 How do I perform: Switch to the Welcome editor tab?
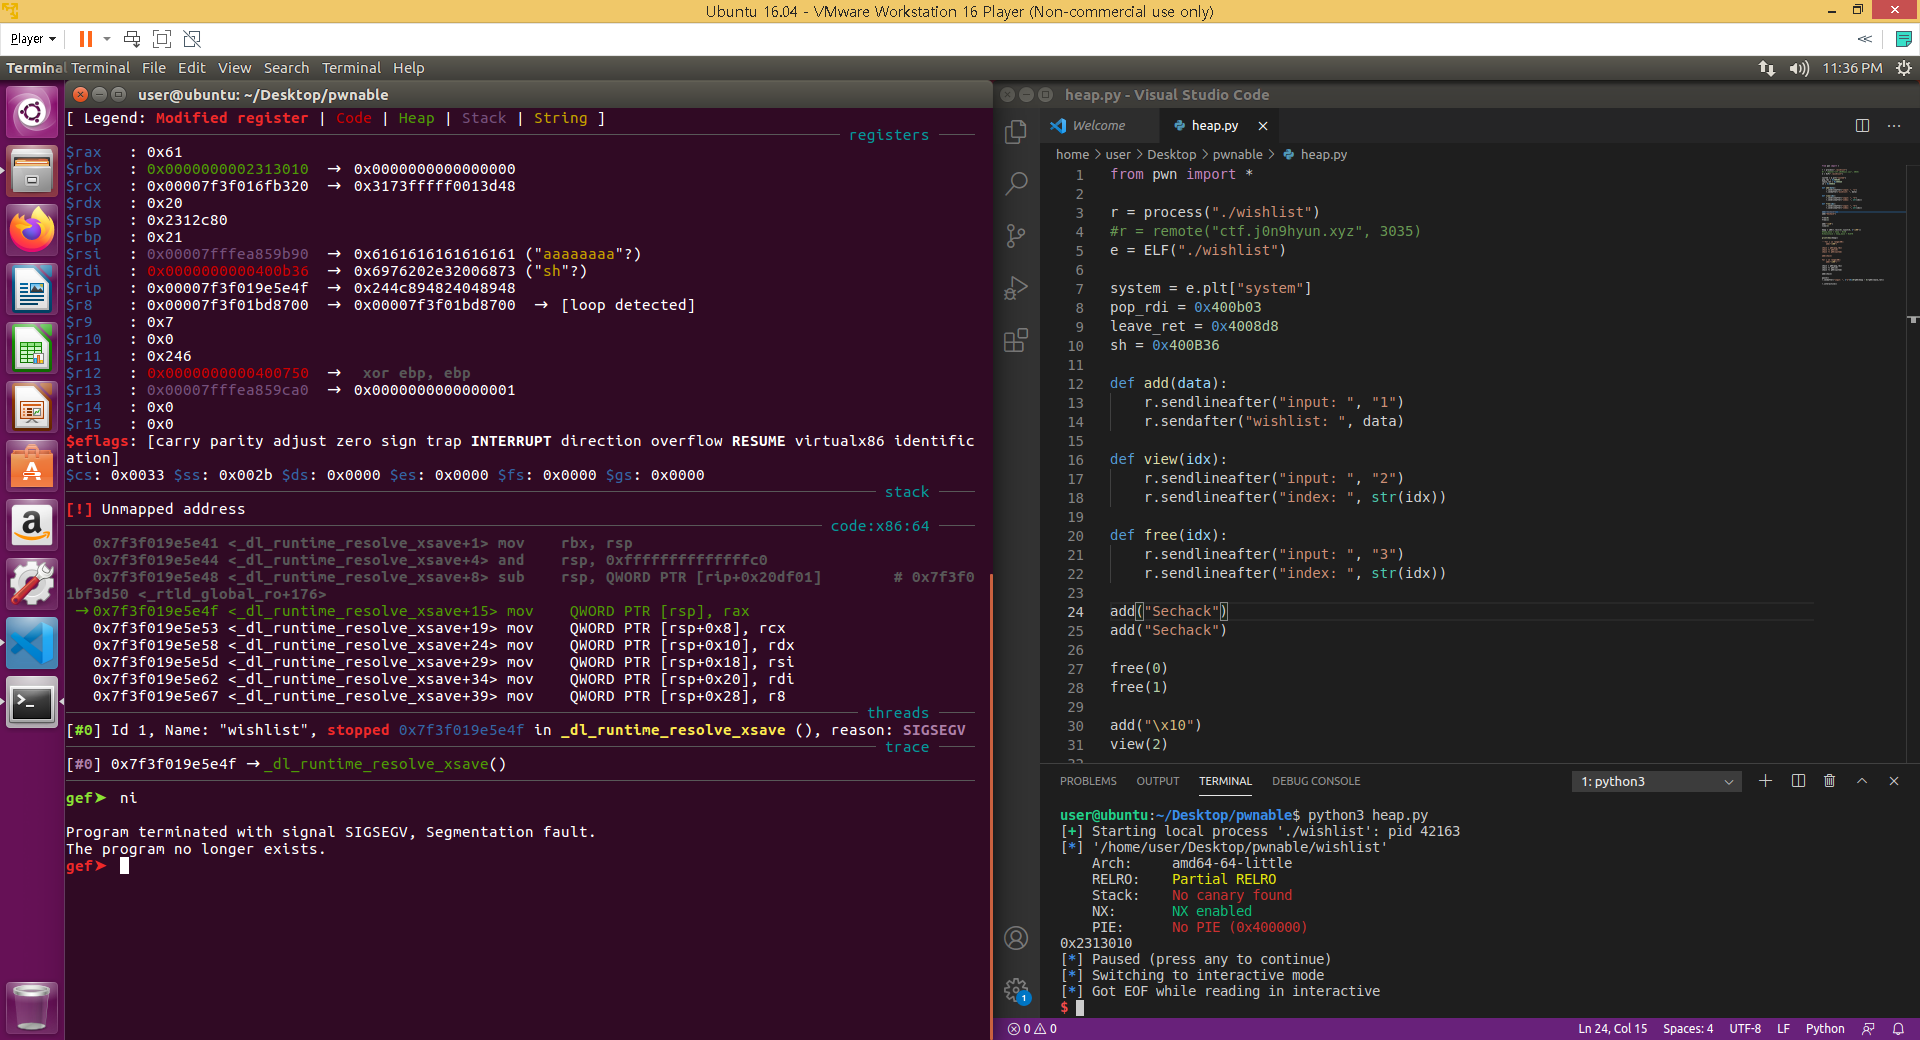tap(1098, 126)
